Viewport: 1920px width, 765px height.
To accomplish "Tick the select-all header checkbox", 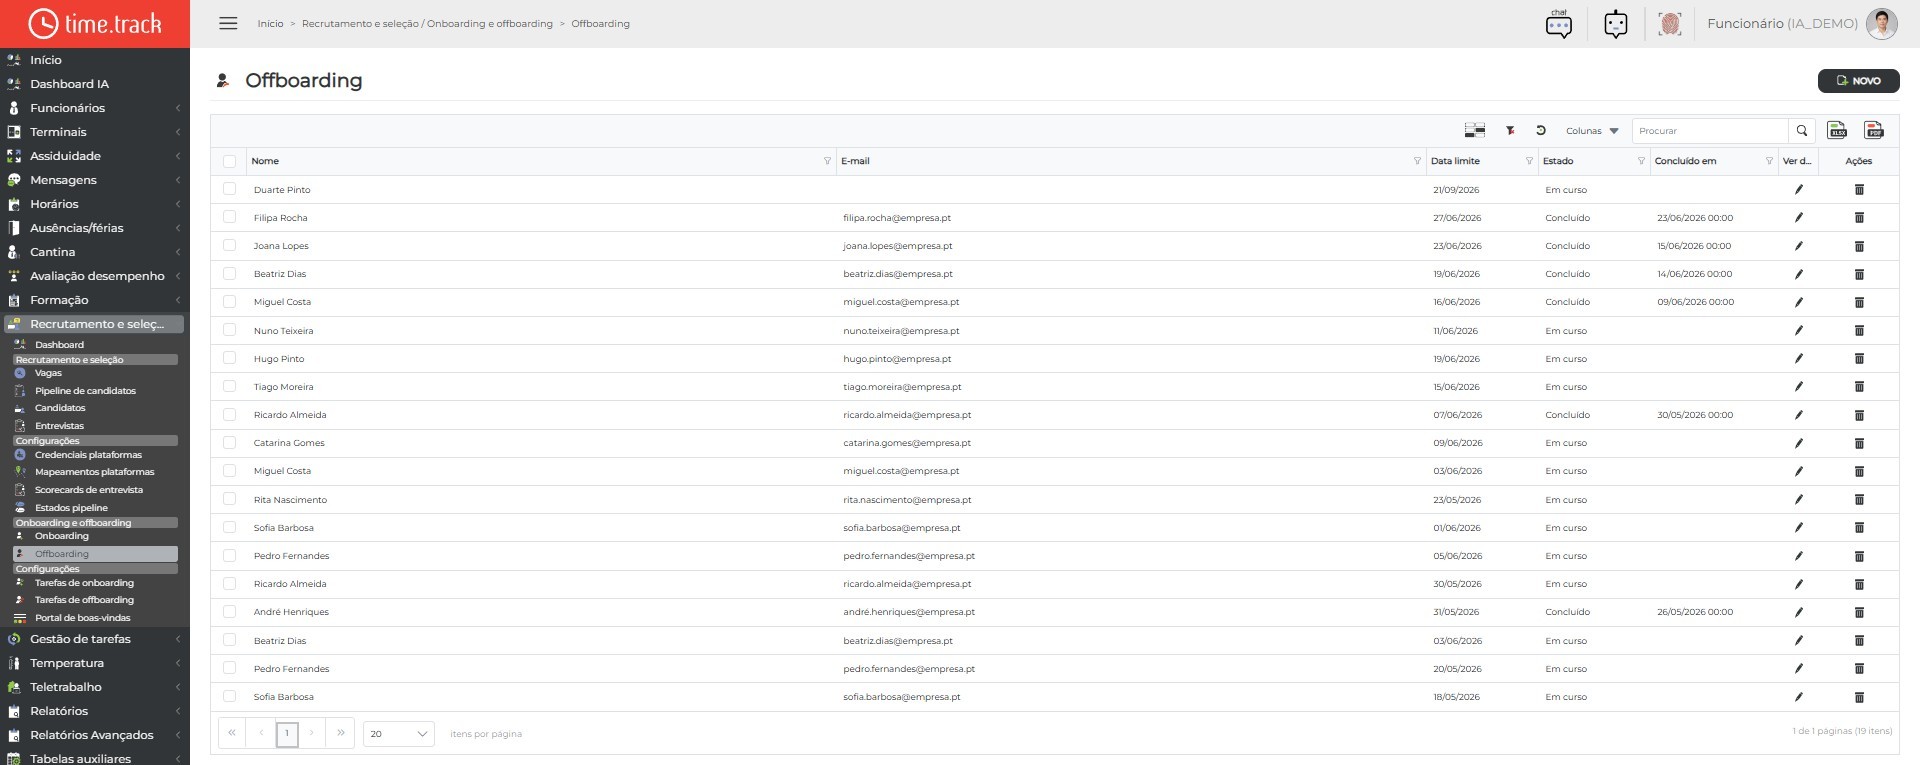I will (229, 161).
